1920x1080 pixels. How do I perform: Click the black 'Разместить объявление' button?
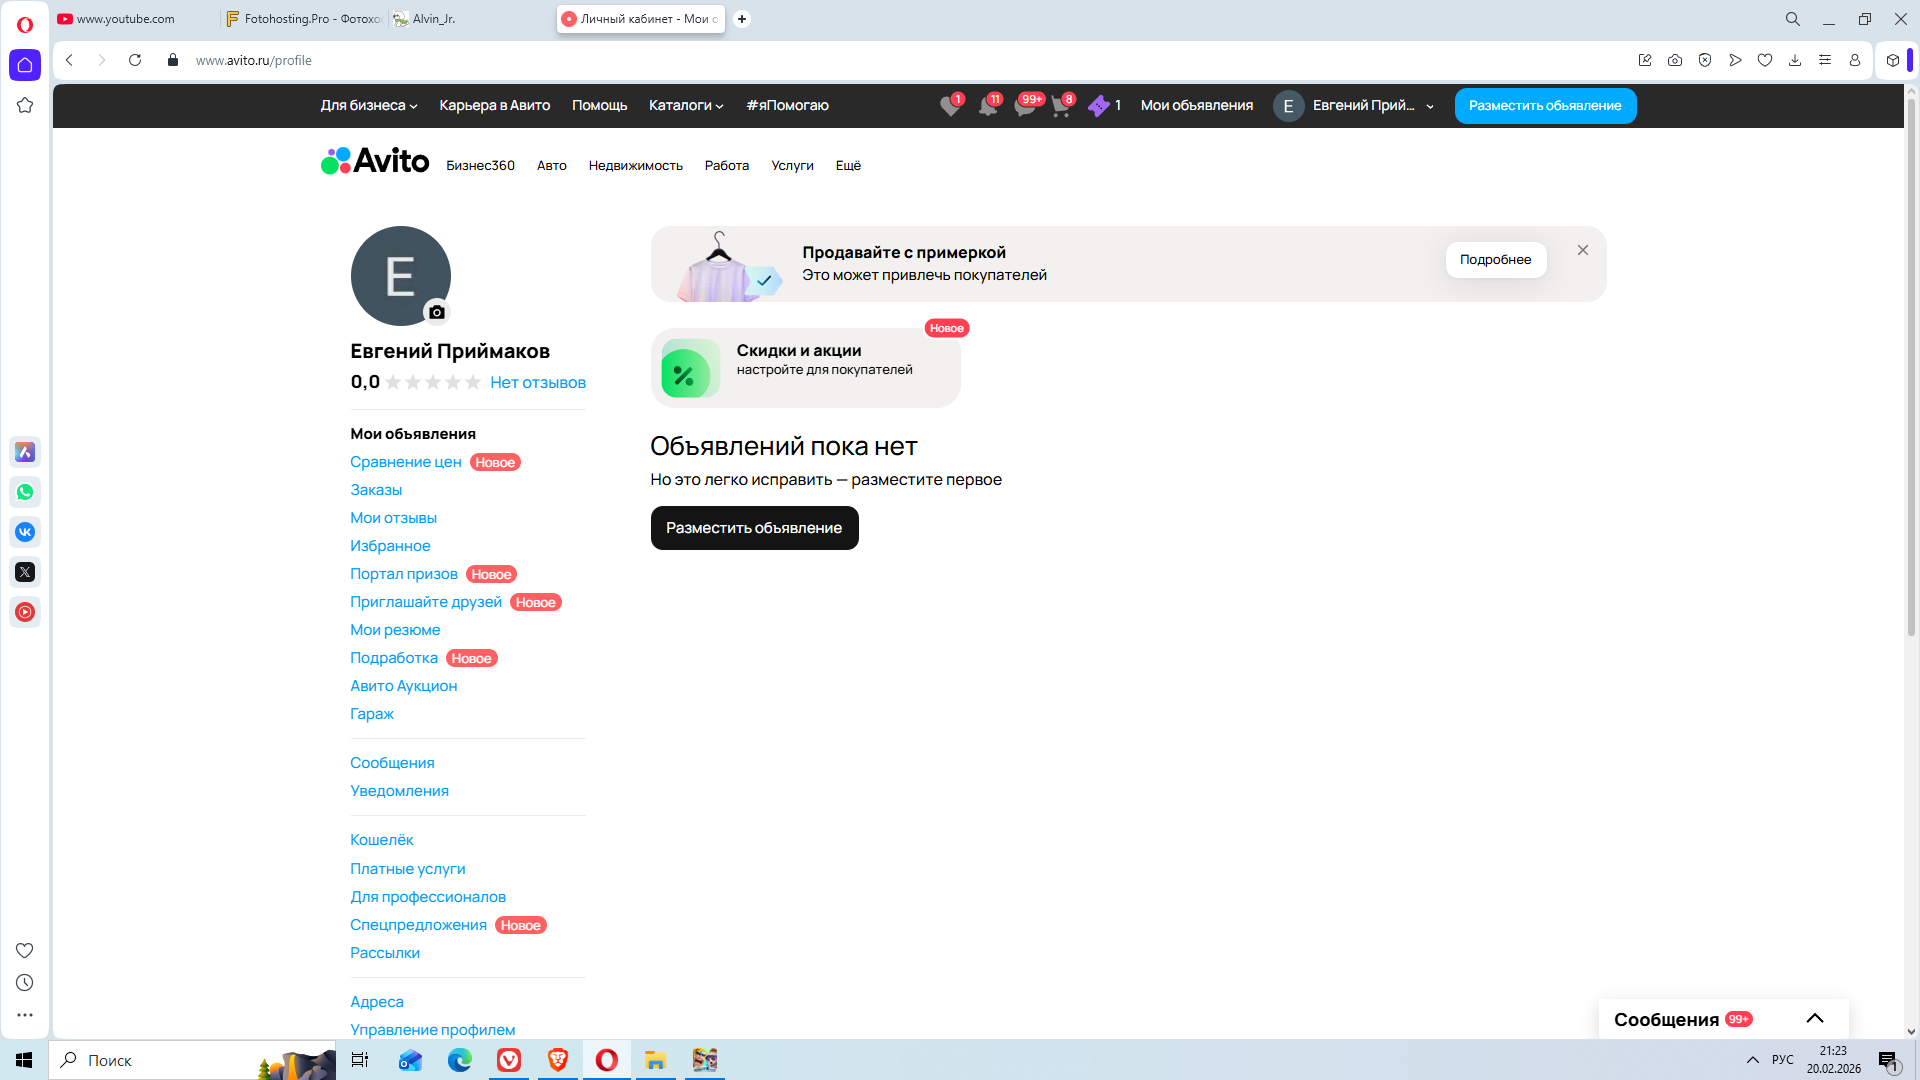[x=754, y=528]
